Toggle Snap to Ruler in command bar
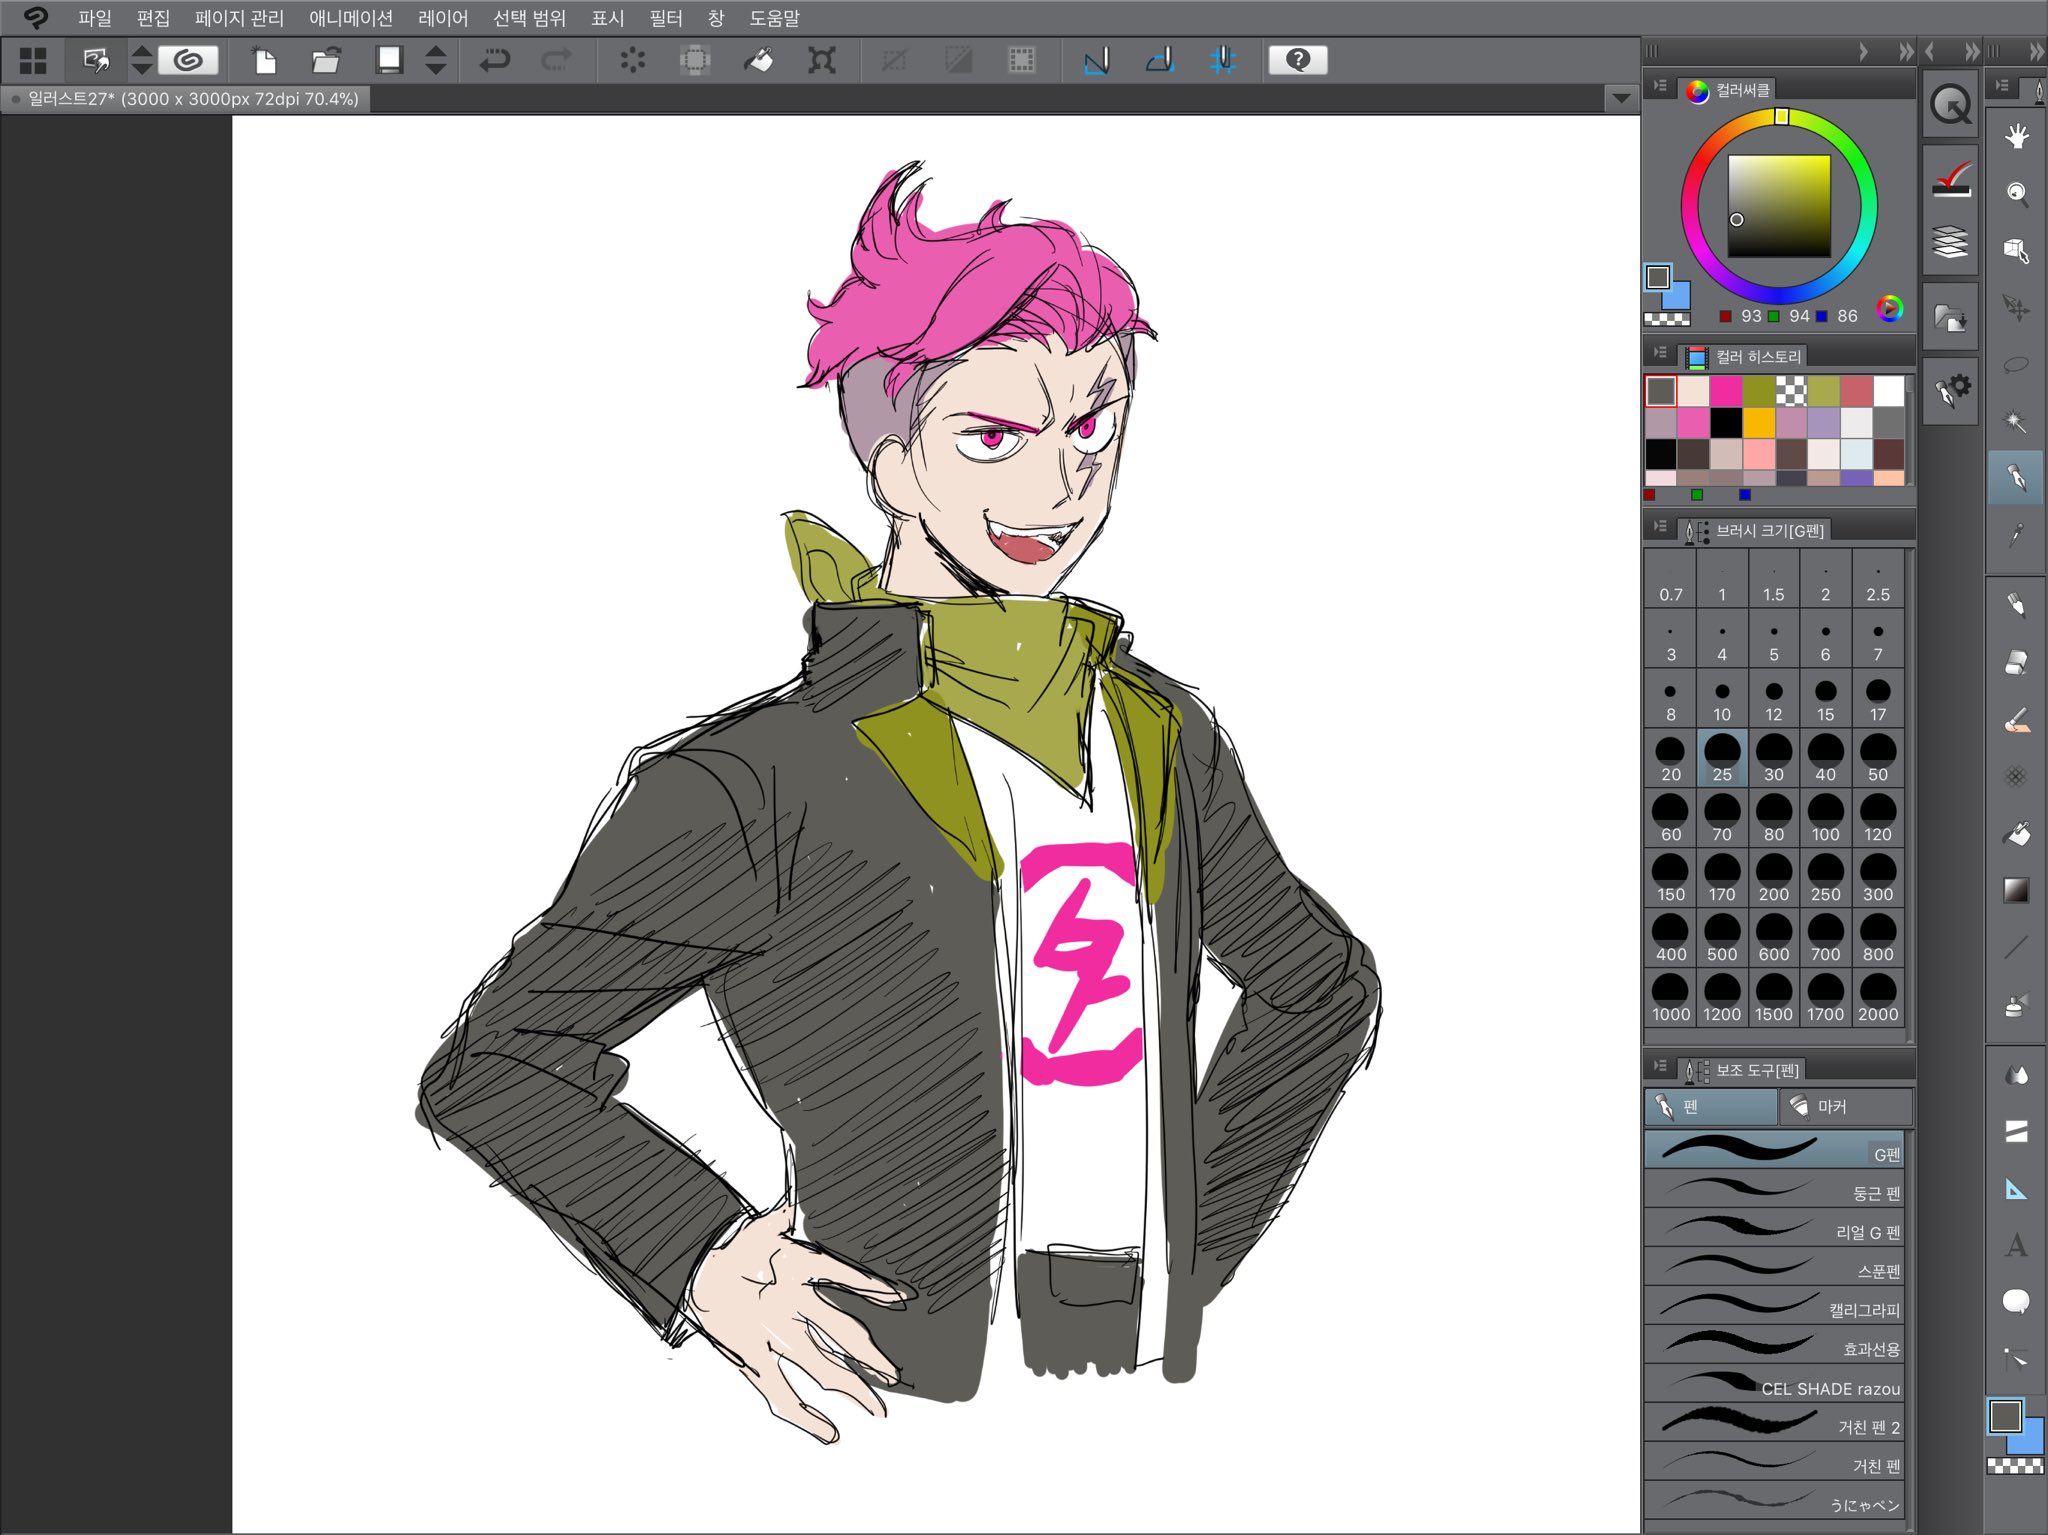The height and width of the screenshot is (1535, 2048). pos(1097,61)
